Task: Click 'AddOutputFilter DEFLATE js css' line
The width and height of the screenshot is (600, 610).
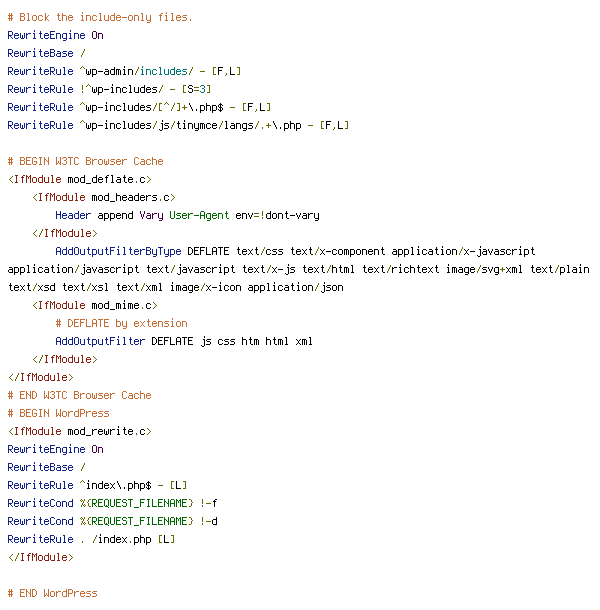Action: pos(184,342)
